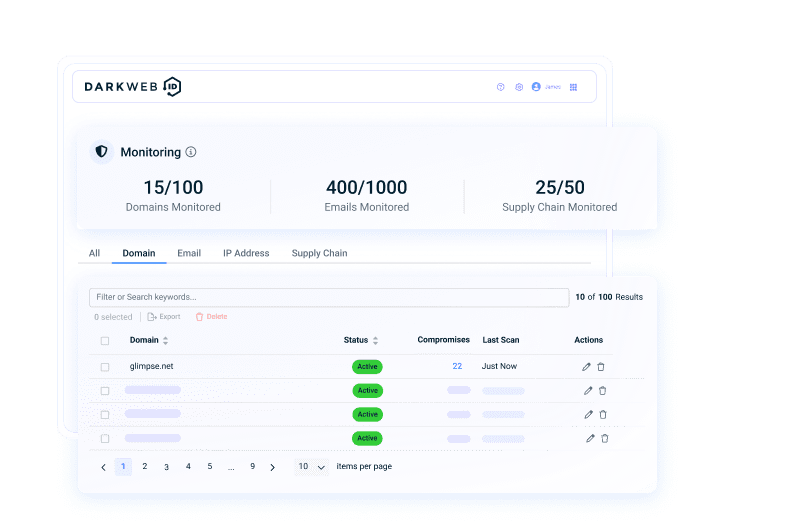Switch to the Email tab
This screenshot has width=791, height=529.
189,253
